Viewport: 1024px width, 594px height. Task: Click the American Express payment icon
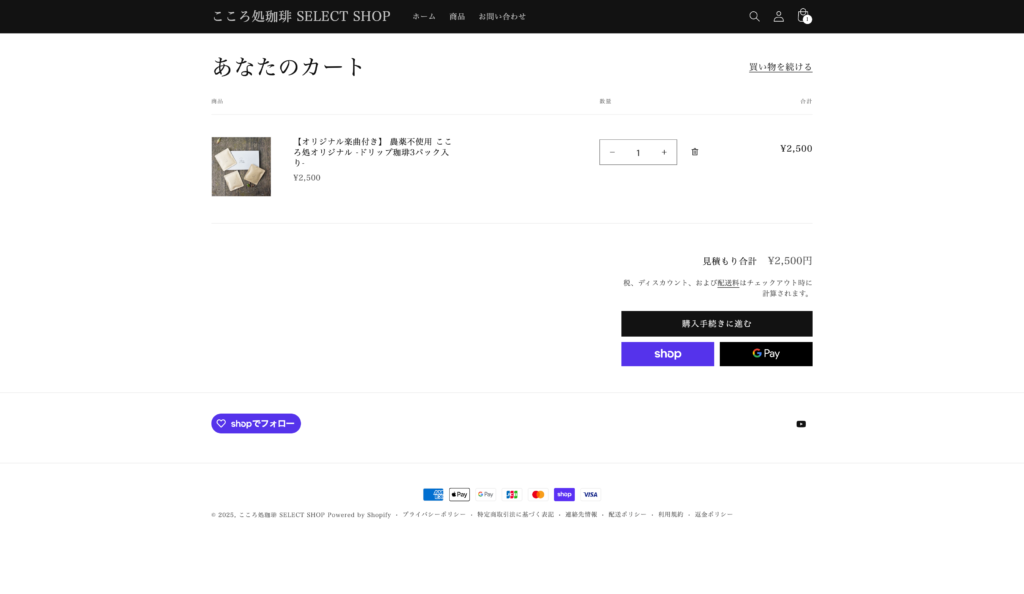pyautogui.click(x=433, y=494)
